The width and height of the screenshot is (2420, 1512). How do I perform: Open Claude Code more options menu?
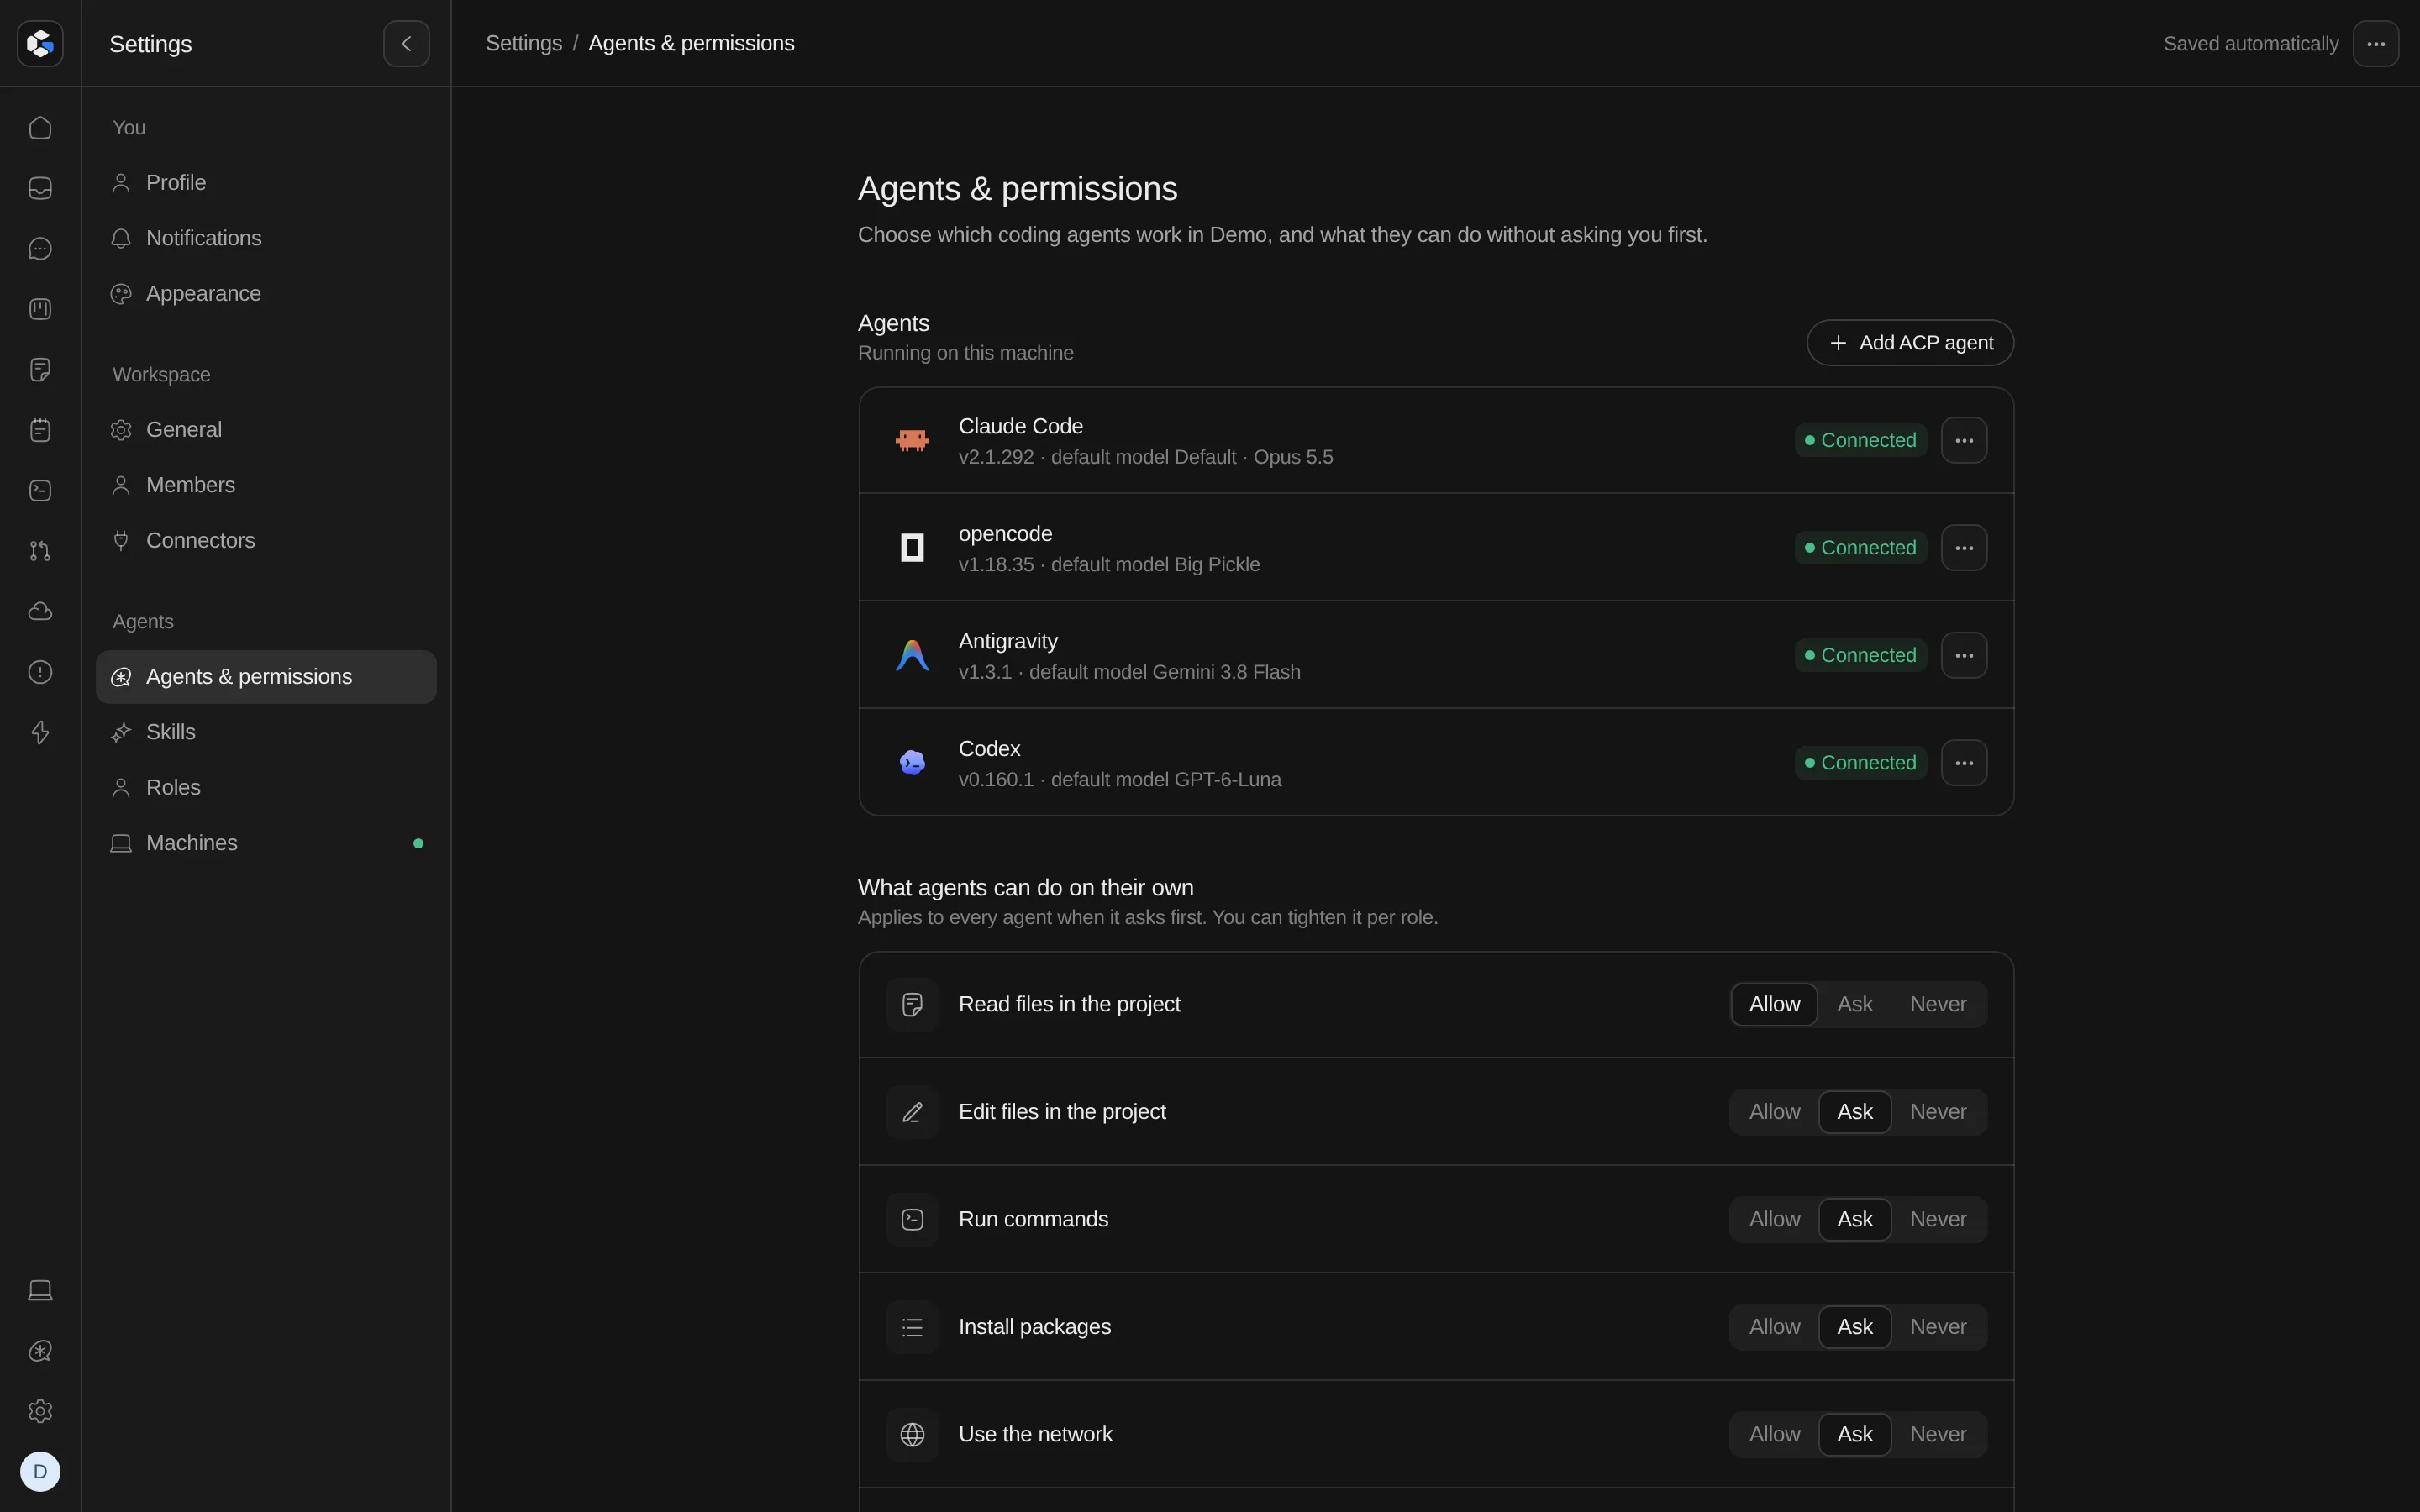coord(1964,440)
